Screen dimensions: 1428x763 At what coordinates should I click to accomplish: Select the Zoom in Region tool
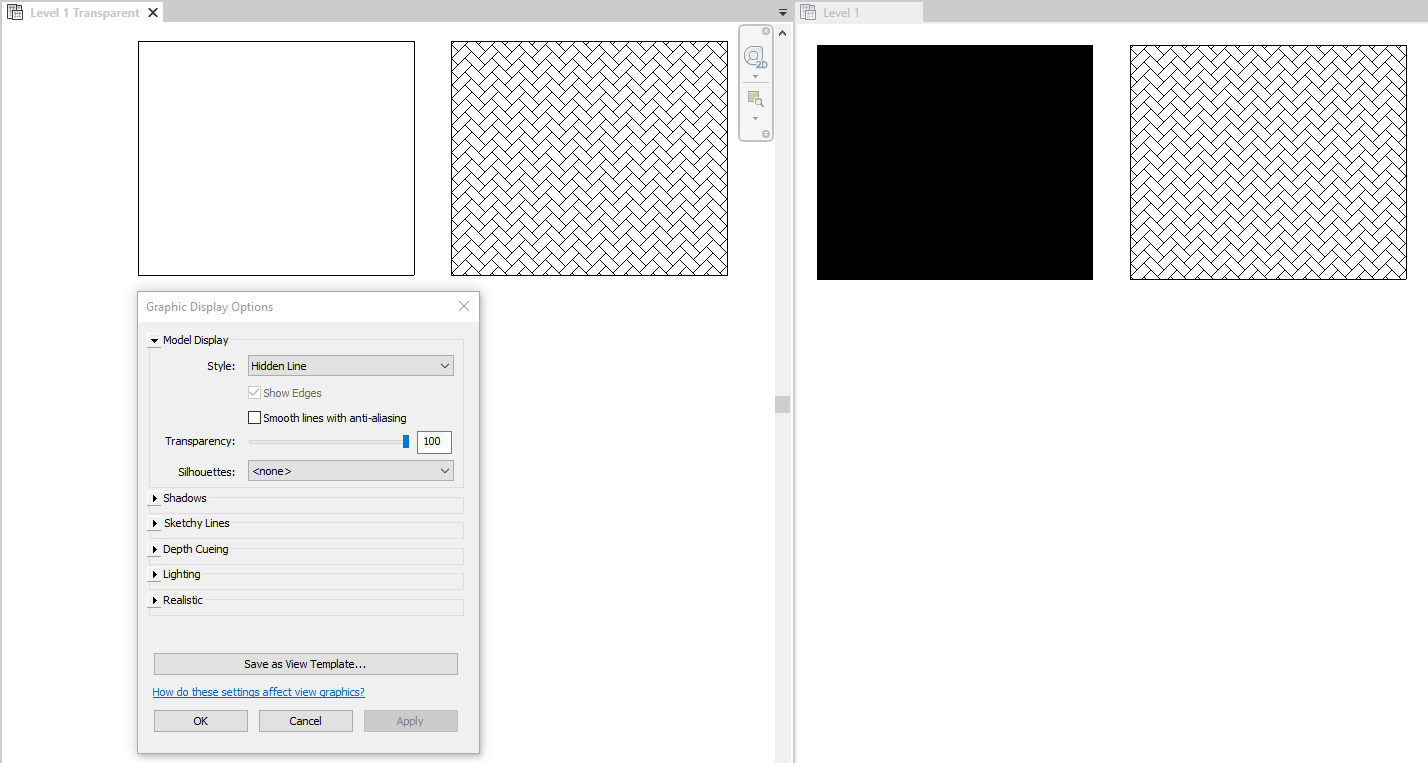755,98
